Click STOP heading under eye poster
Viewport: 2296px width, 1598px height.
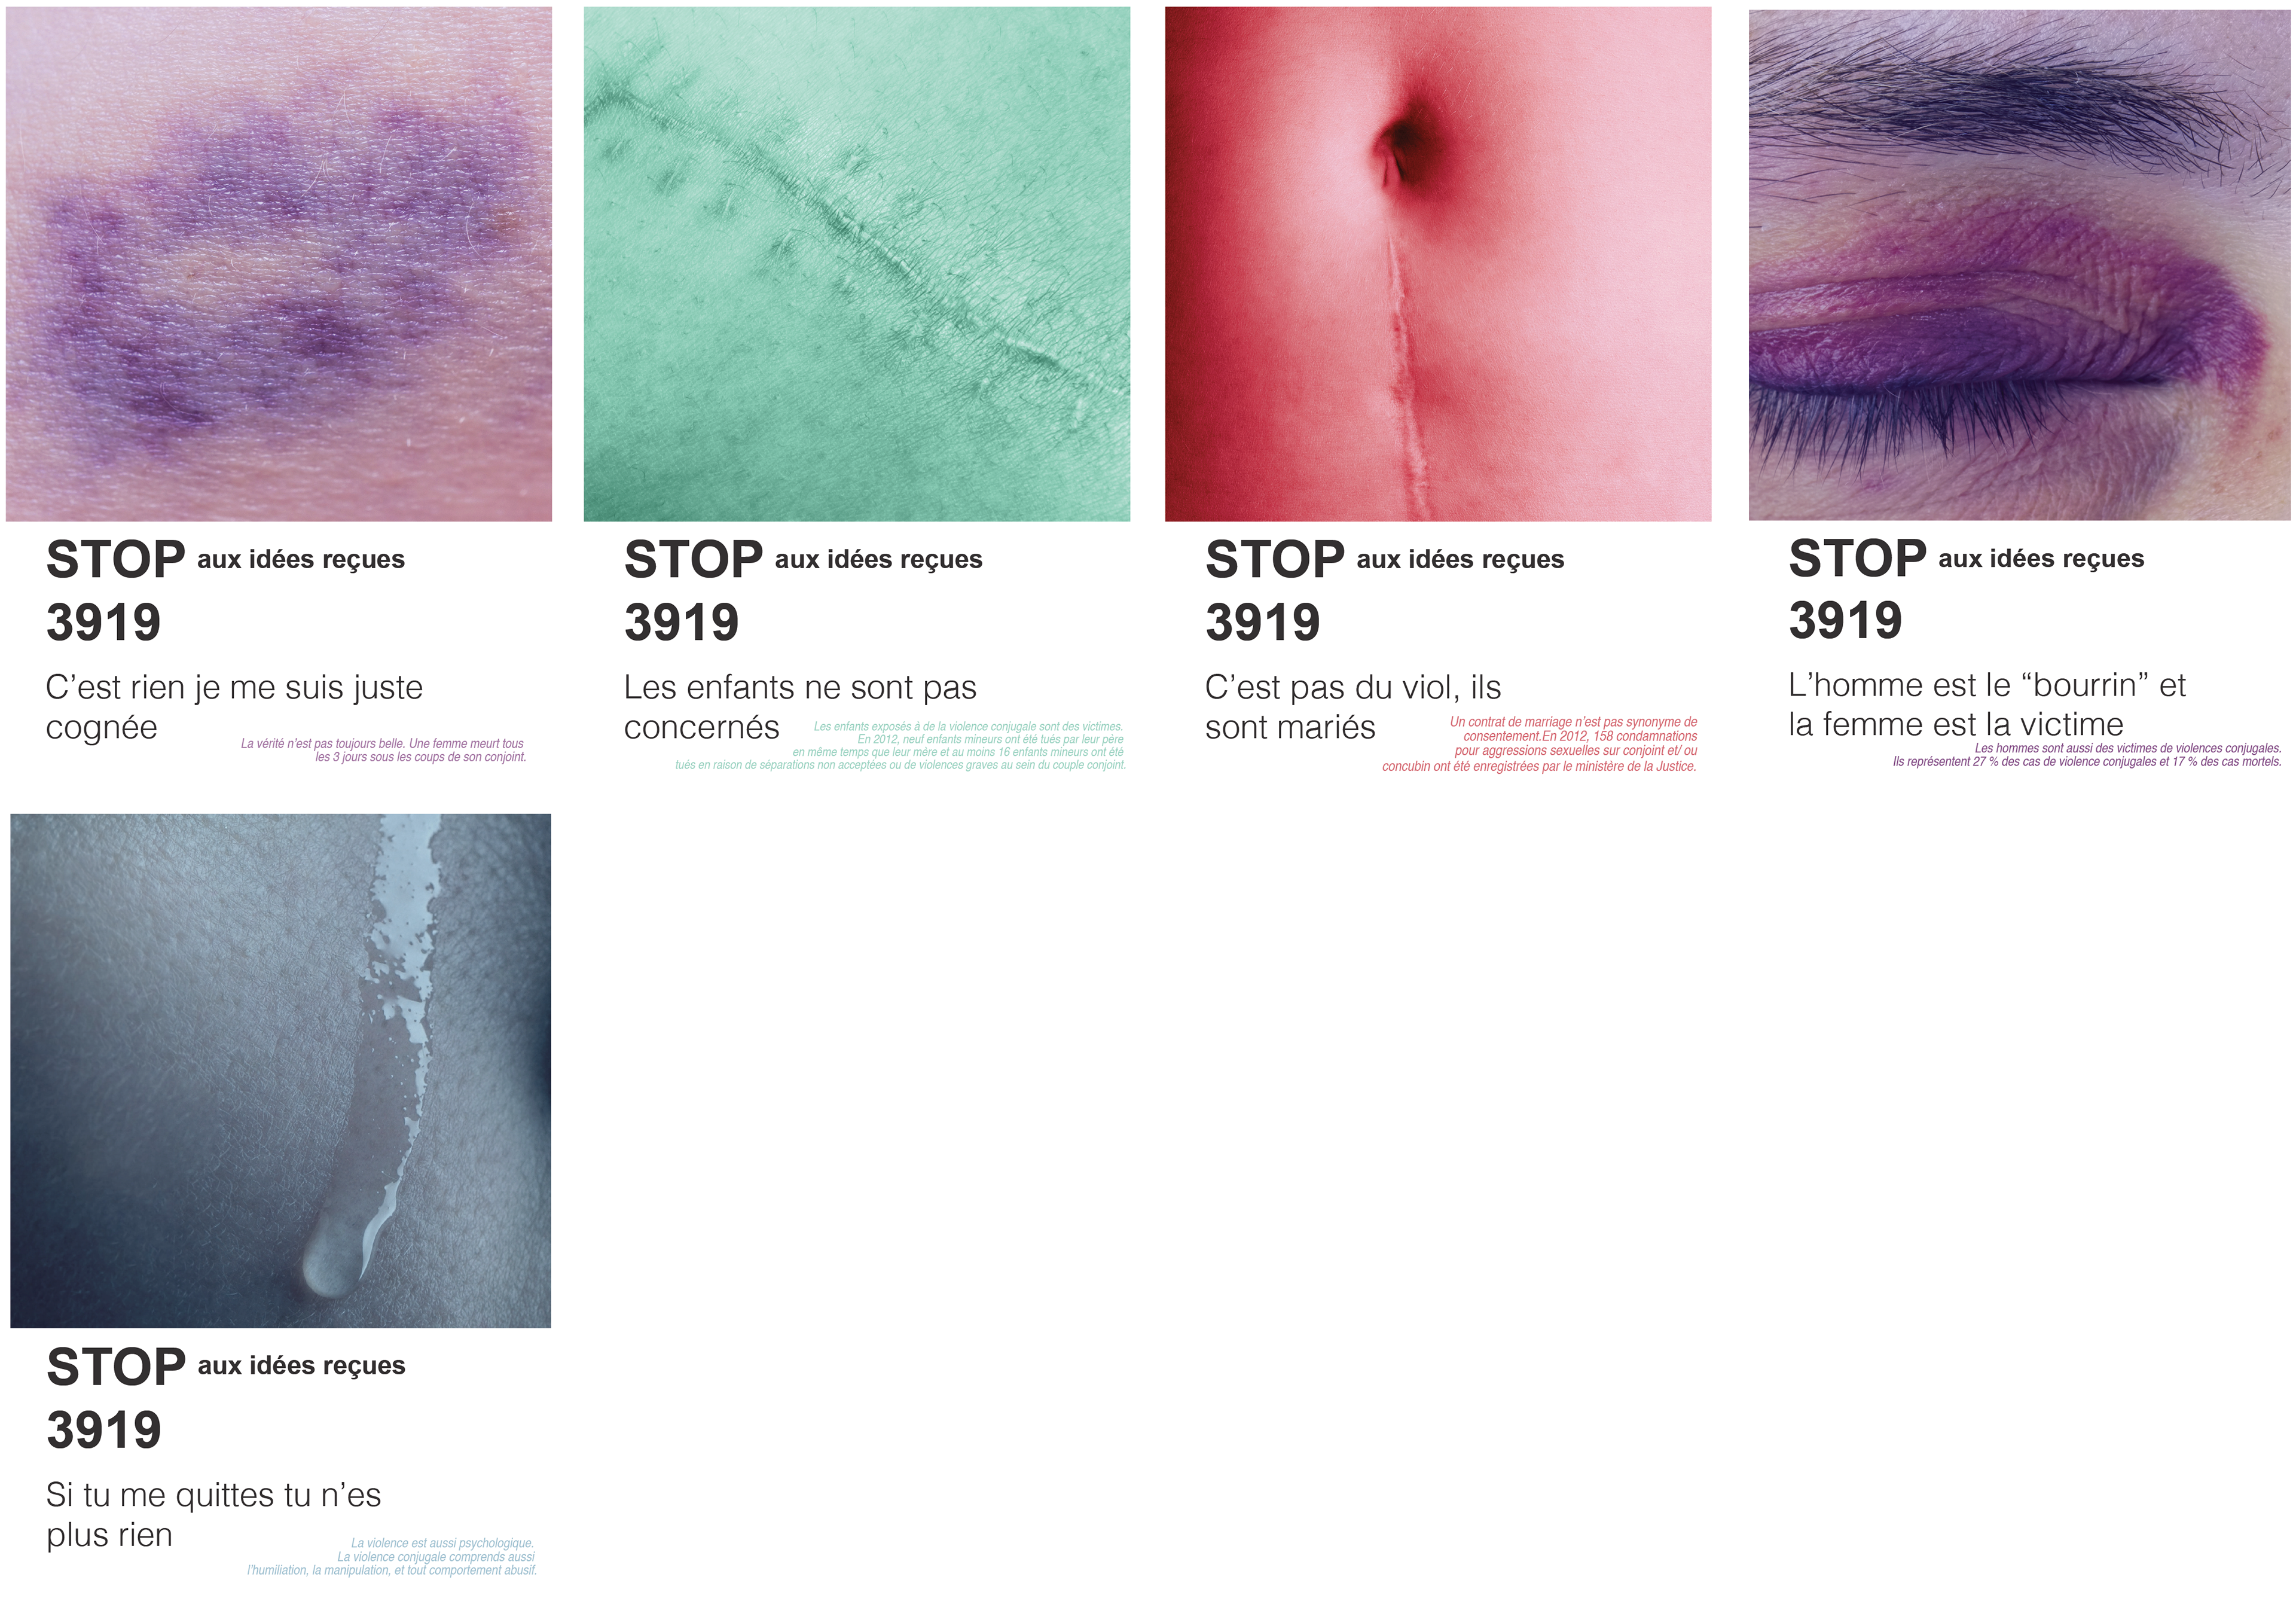1858,558
